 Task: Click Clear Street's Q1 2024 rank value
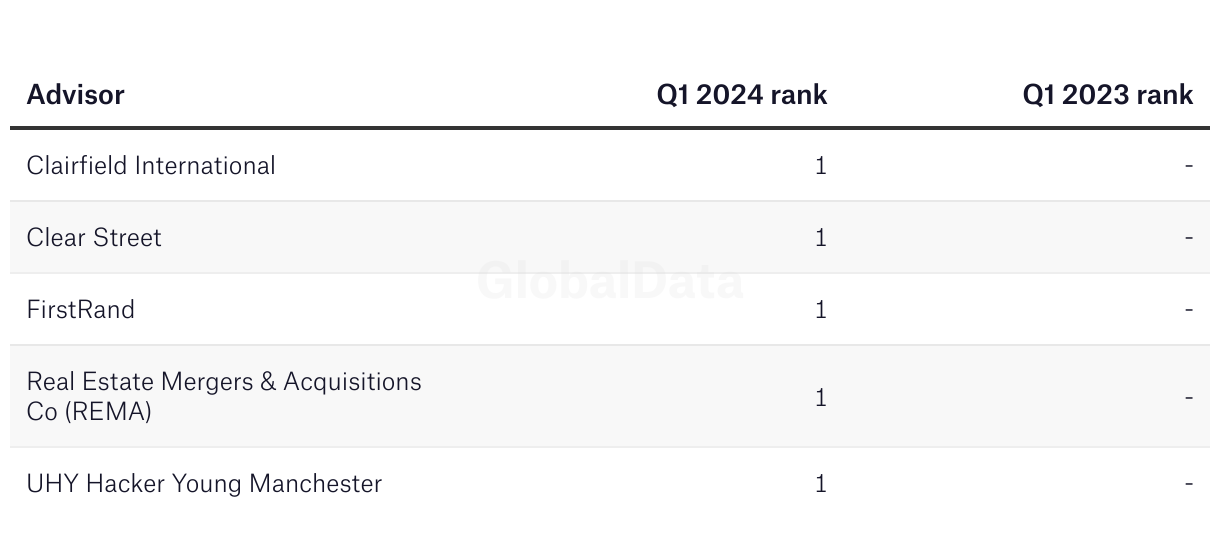(821, 237)
